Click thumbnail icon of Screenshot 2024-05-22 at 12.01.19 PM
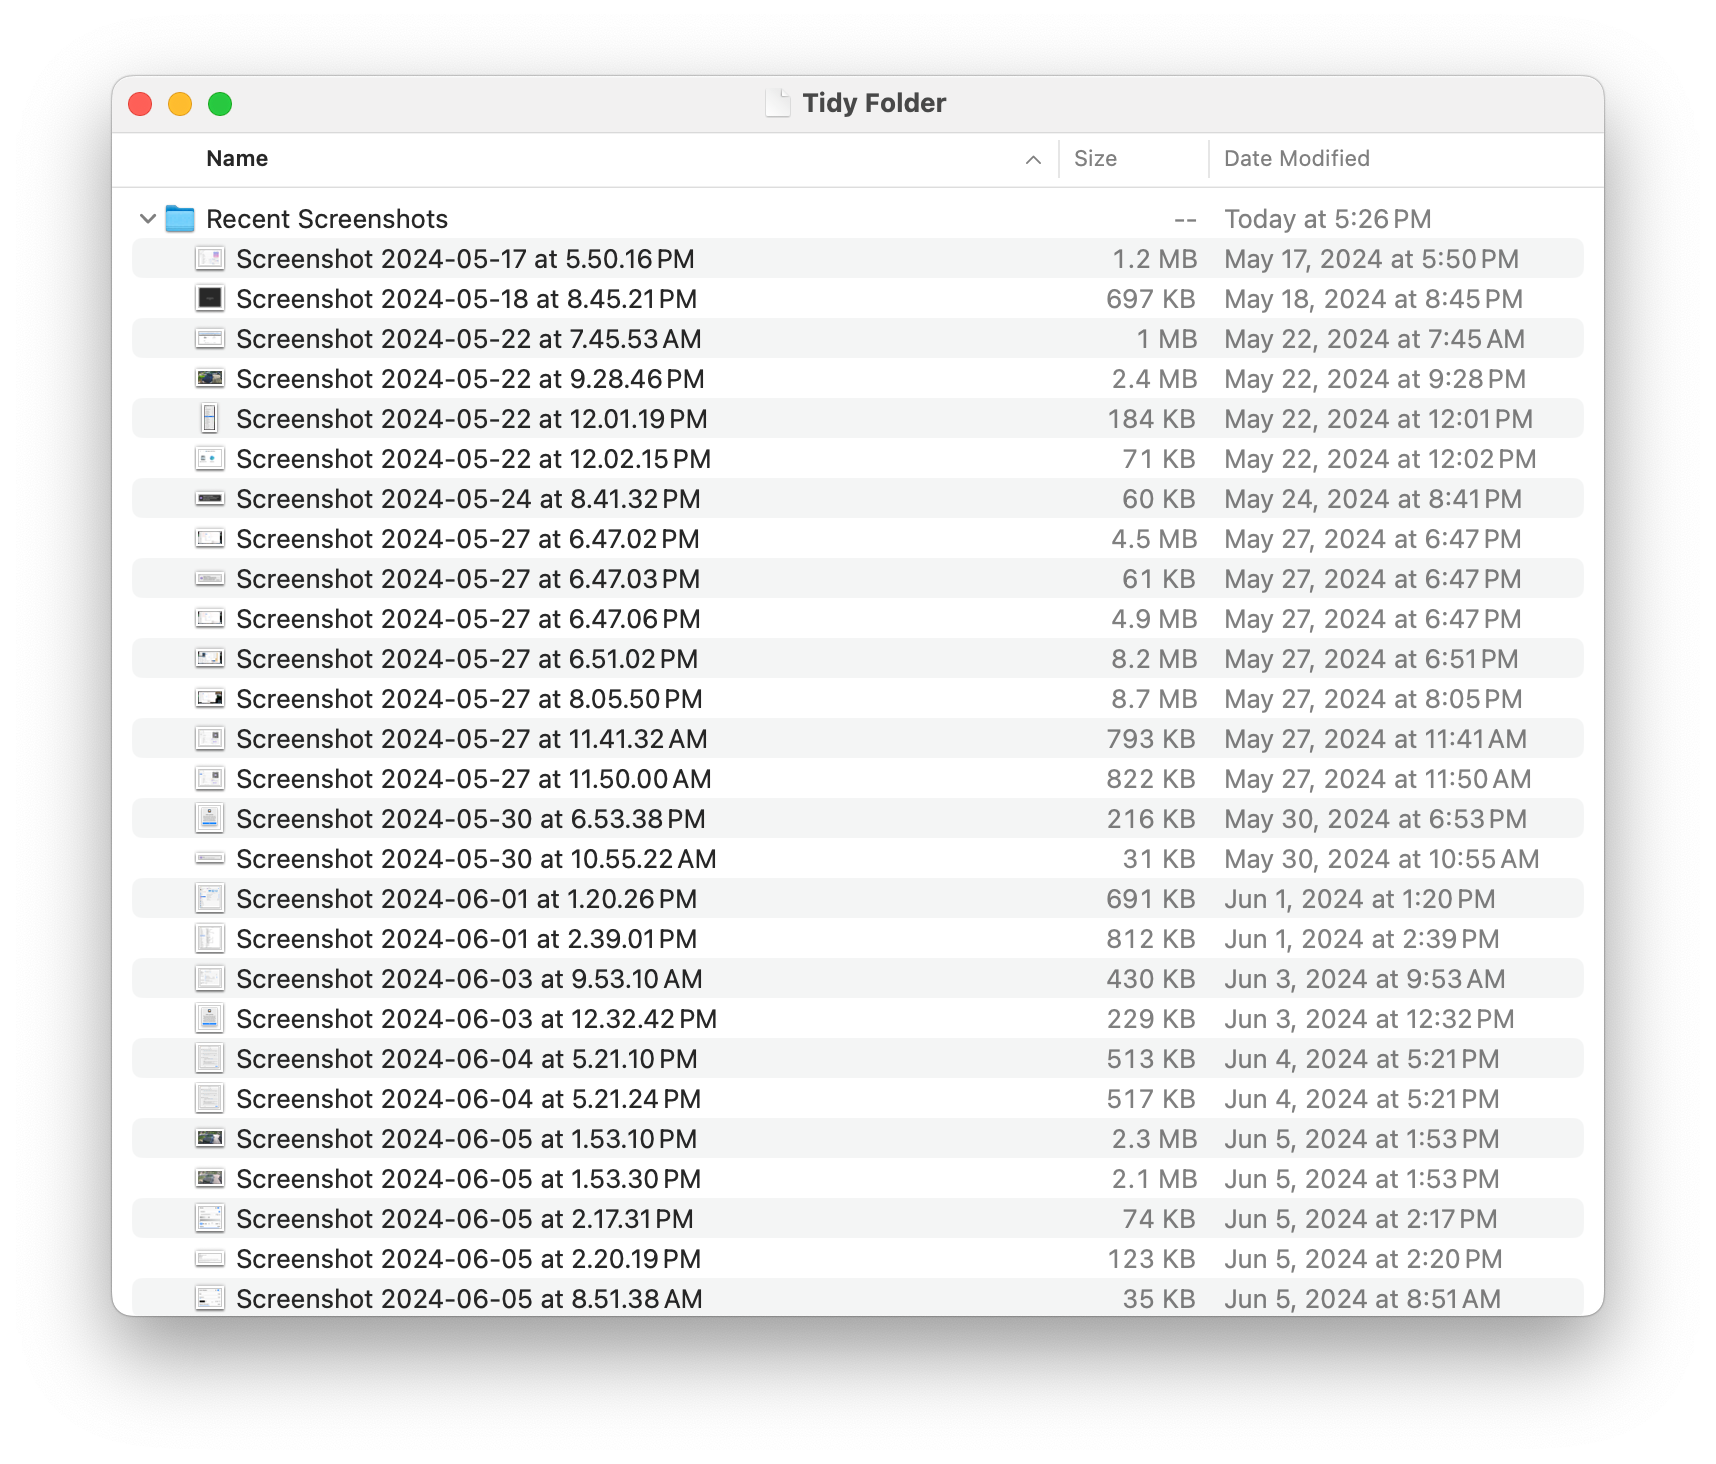Screen dimensions: 1716x1464 [x=210, y=419]
